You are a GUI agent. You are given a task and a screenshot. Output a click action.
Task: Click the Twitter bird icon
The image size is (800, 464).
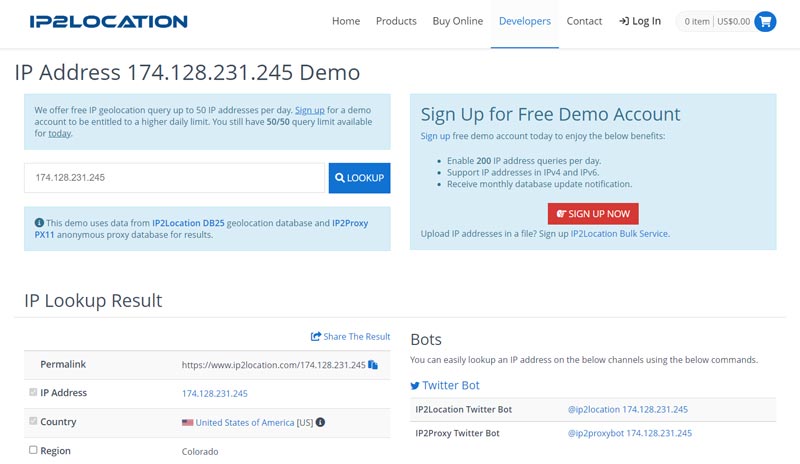point(415,385)
